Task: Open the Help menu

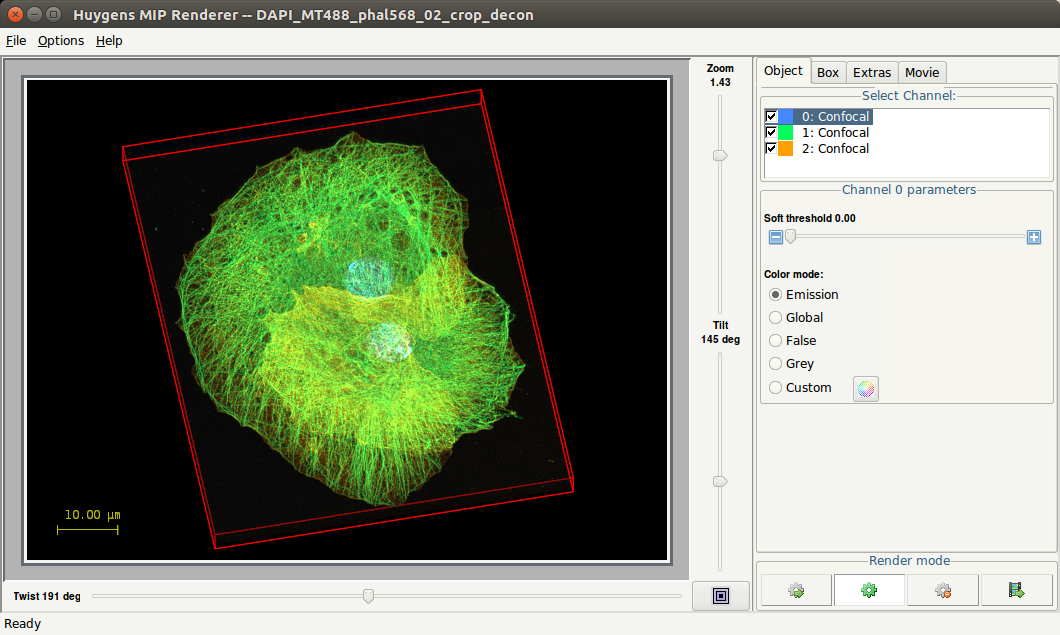Action: (x=109, y=41)
